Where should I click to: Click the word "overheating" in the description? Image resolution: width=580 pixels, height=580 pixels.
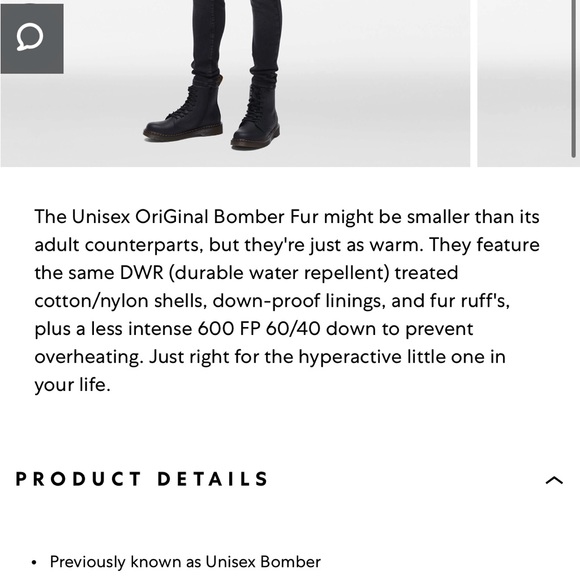point(89,357)
